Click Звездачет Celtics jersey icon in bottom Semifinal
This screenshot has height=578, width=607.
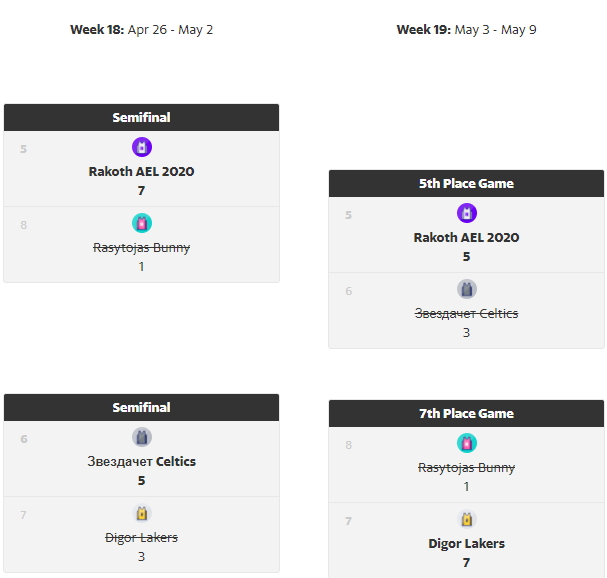click(x=141, y=437)
